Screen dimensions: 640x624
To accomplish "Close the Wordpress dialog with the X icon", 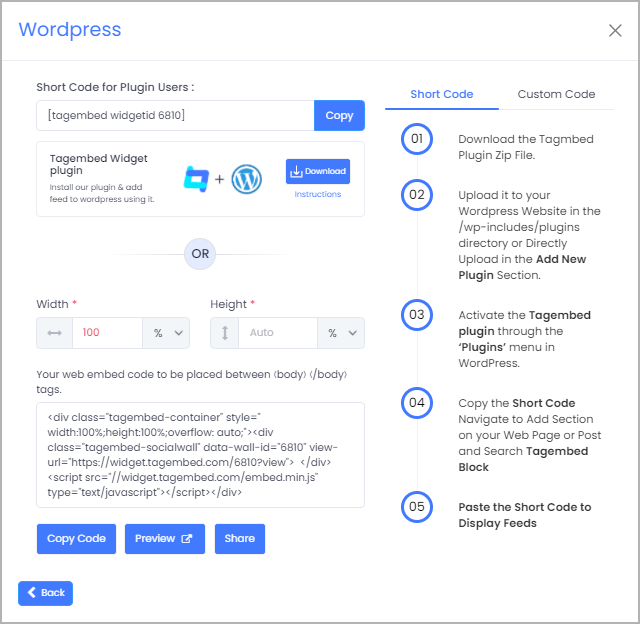I will 615,30.
